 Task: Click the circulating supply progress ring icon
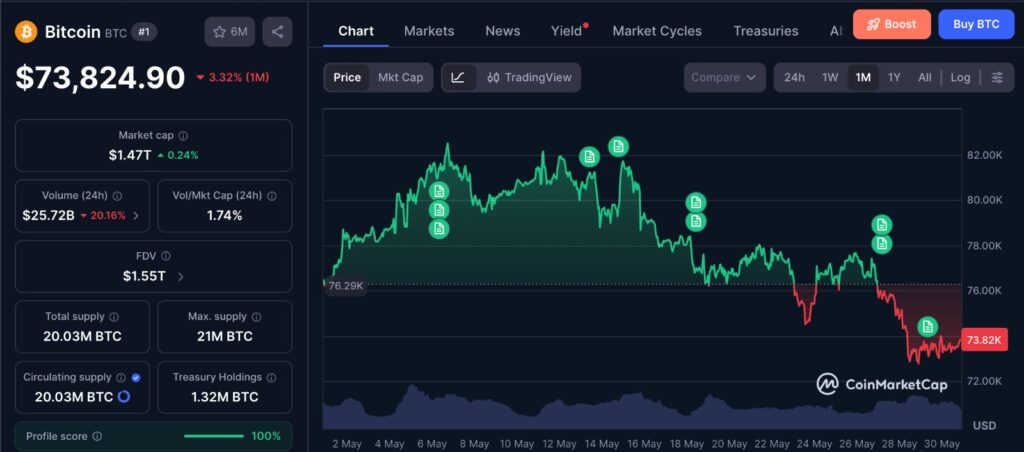pyautogui.click(x=123, y=396)
